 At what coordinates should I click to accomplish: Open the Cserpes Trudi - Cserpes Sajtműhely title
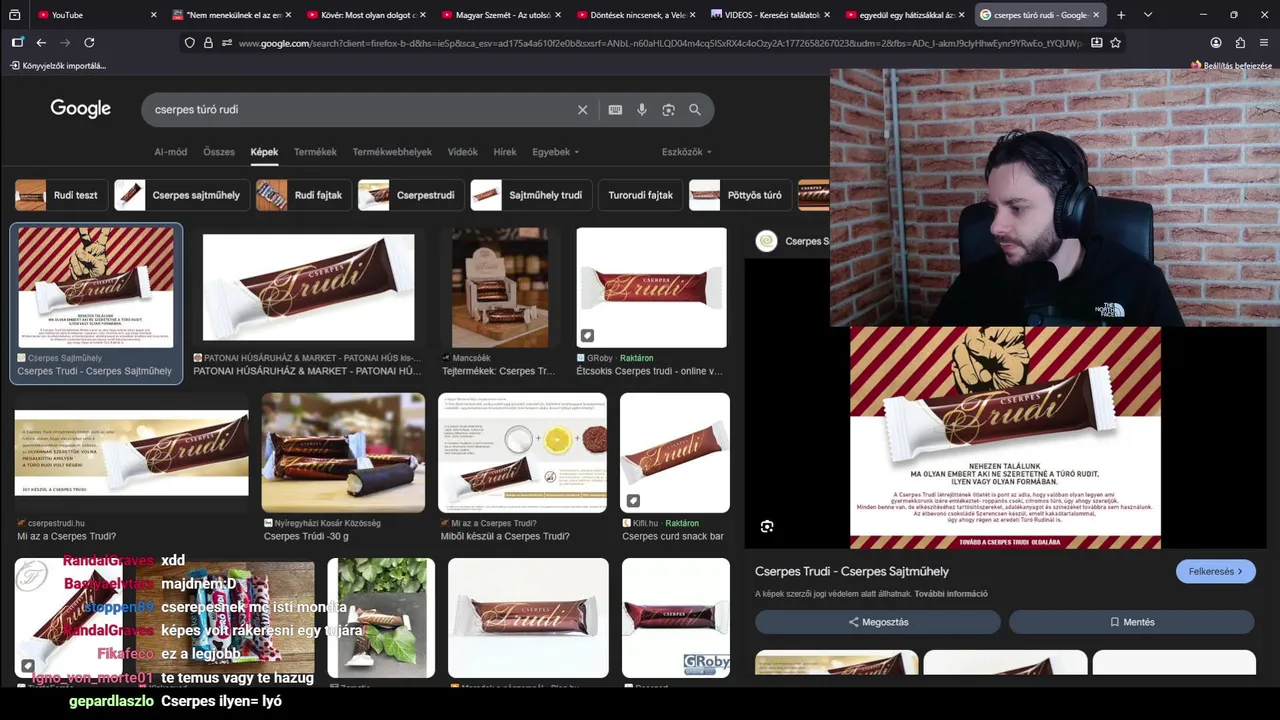point(852,572)
